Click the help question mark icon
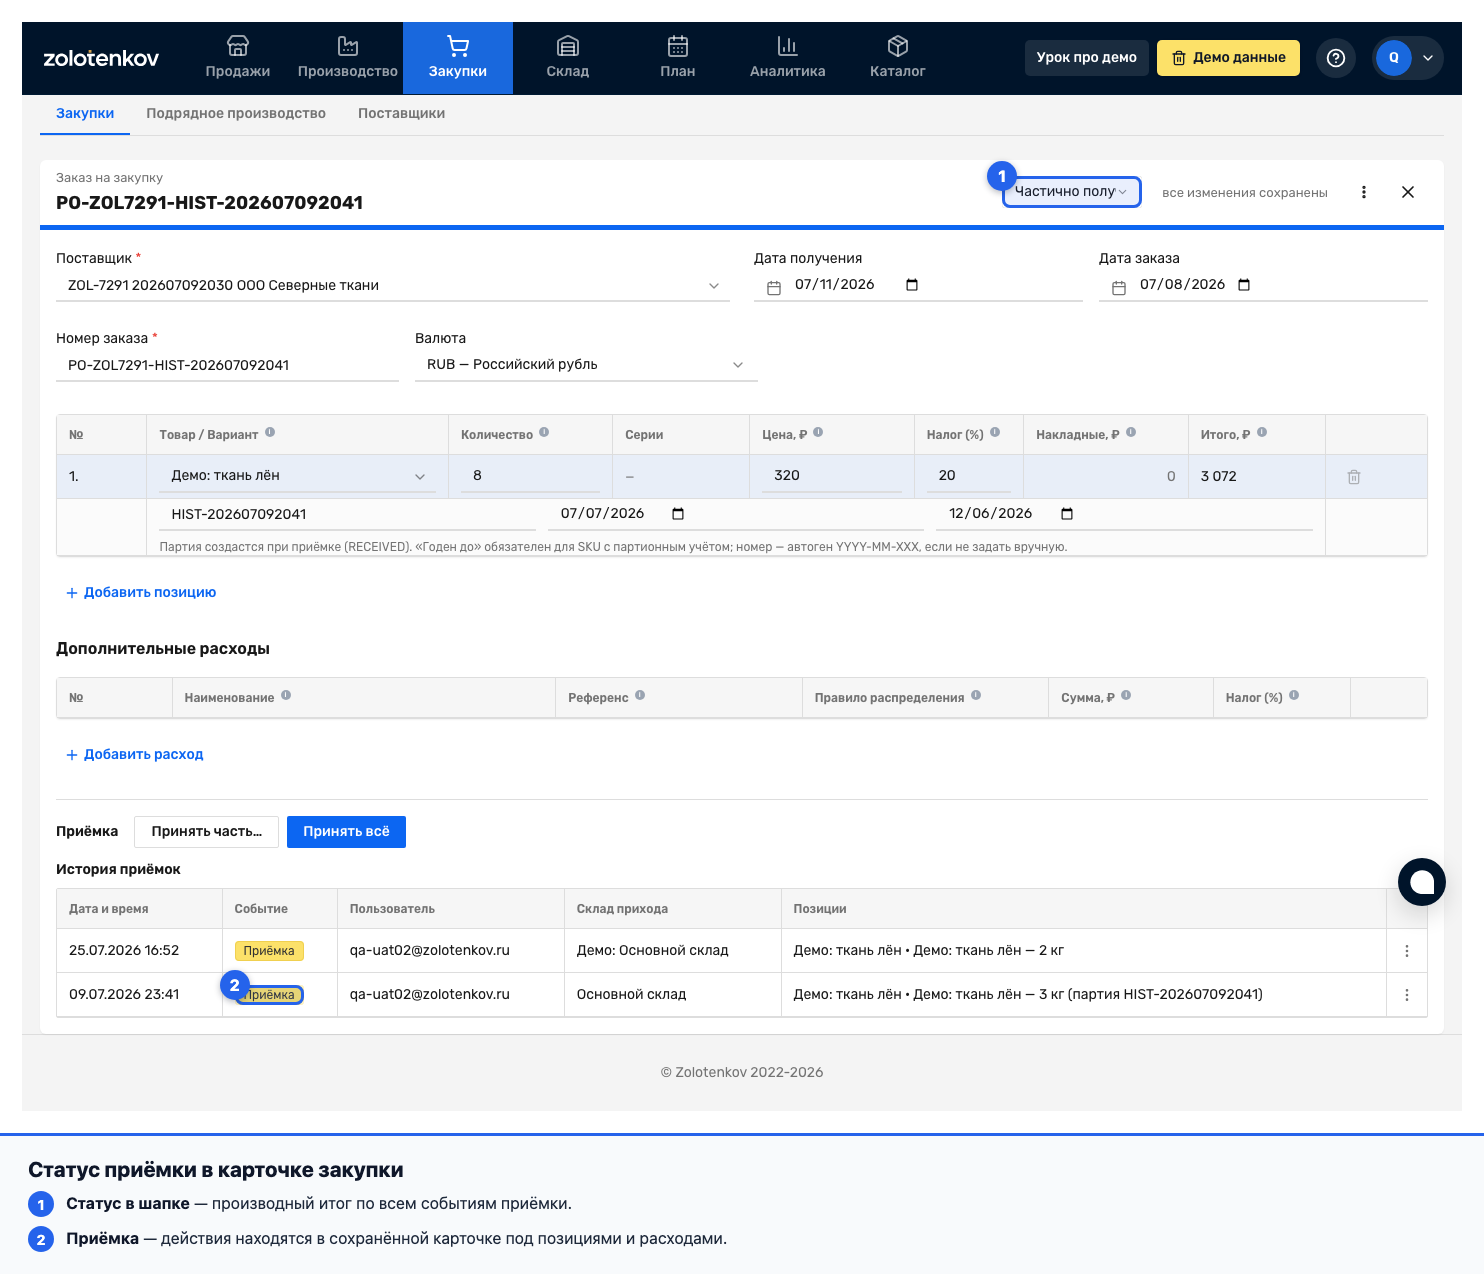 tap(1335, 58)
